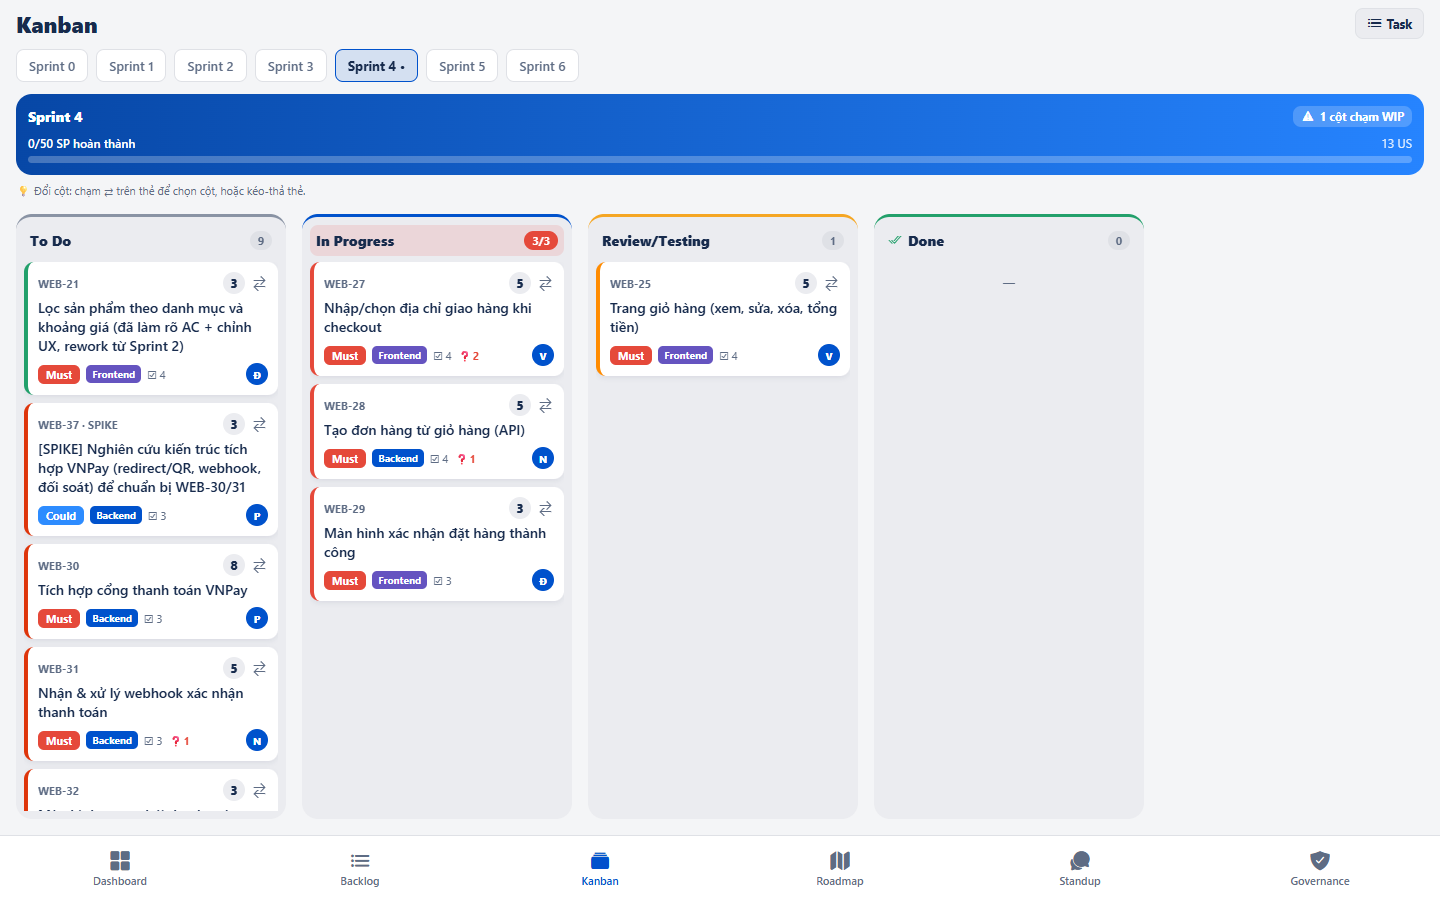Click assignee avatar P on WEB-37

click(257, 516)
